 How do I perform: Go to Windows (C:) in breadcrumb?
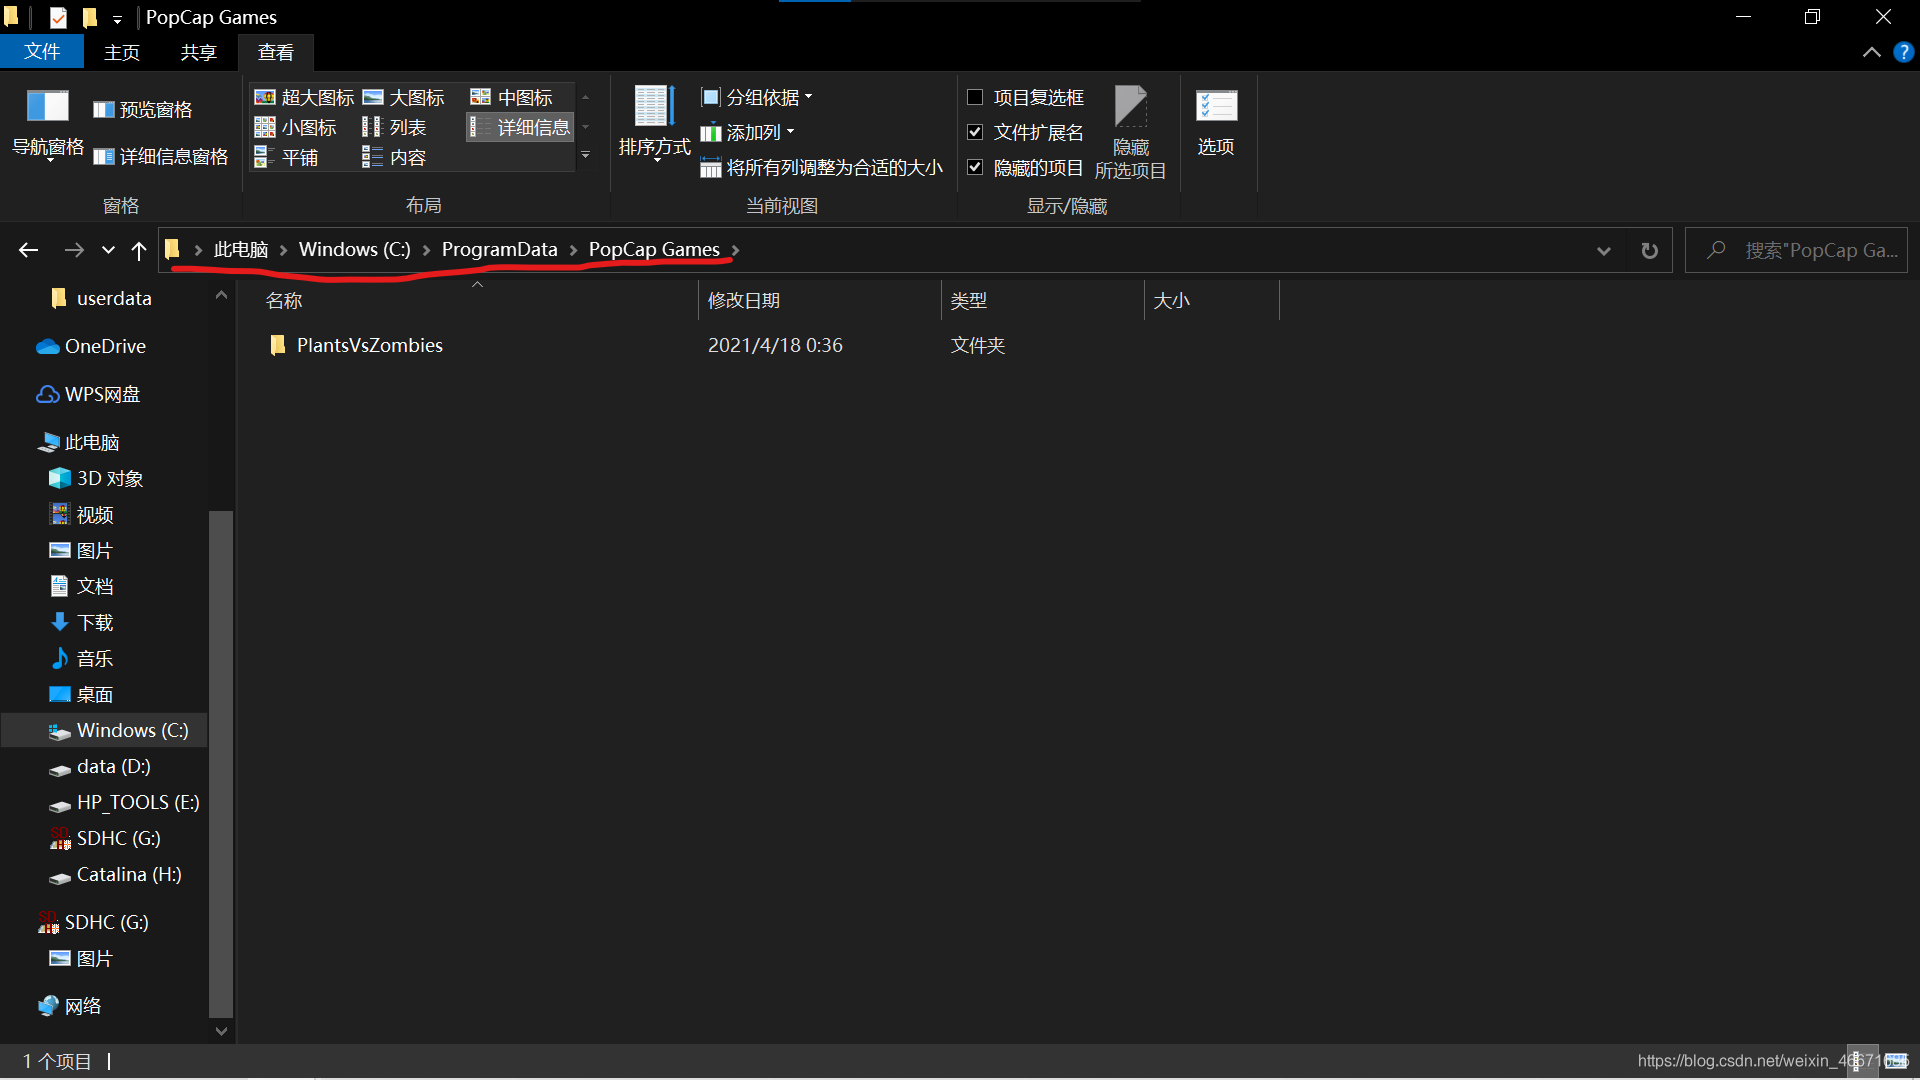tap(355, 250)
